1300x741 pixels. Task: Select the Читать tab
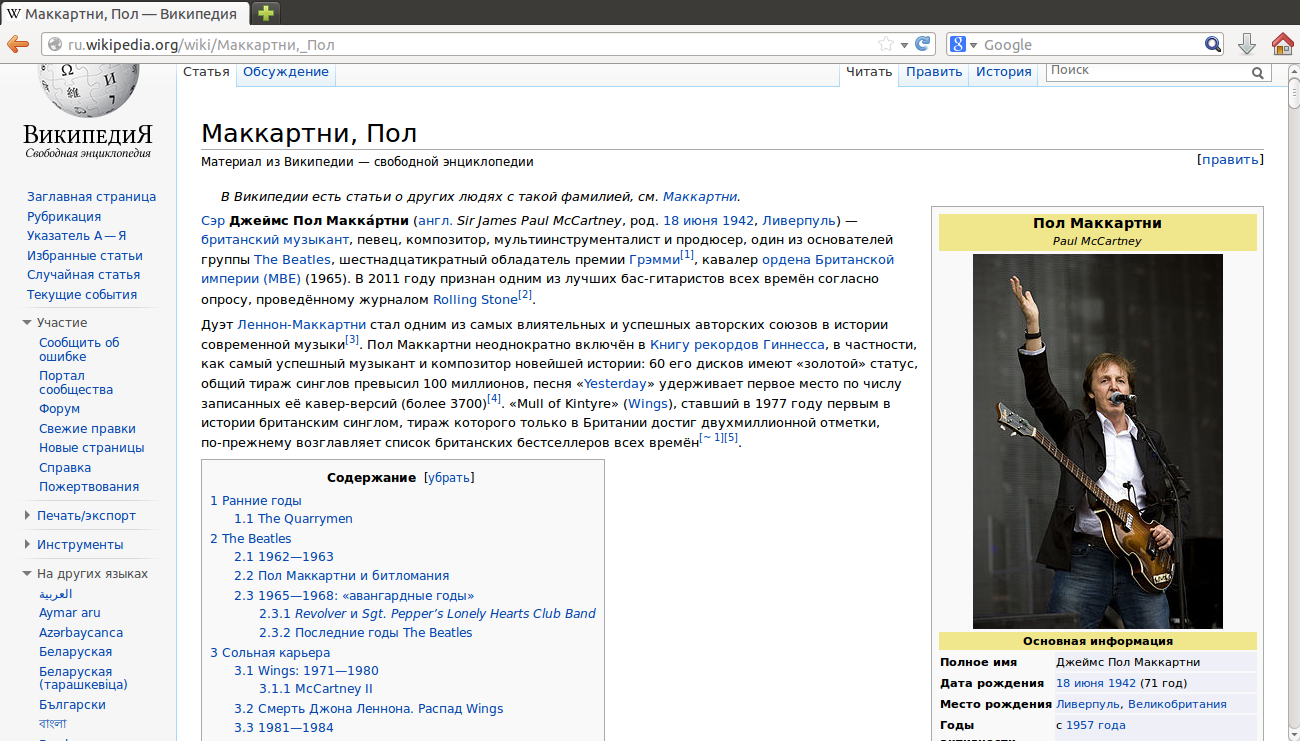[x=869, y=72]
